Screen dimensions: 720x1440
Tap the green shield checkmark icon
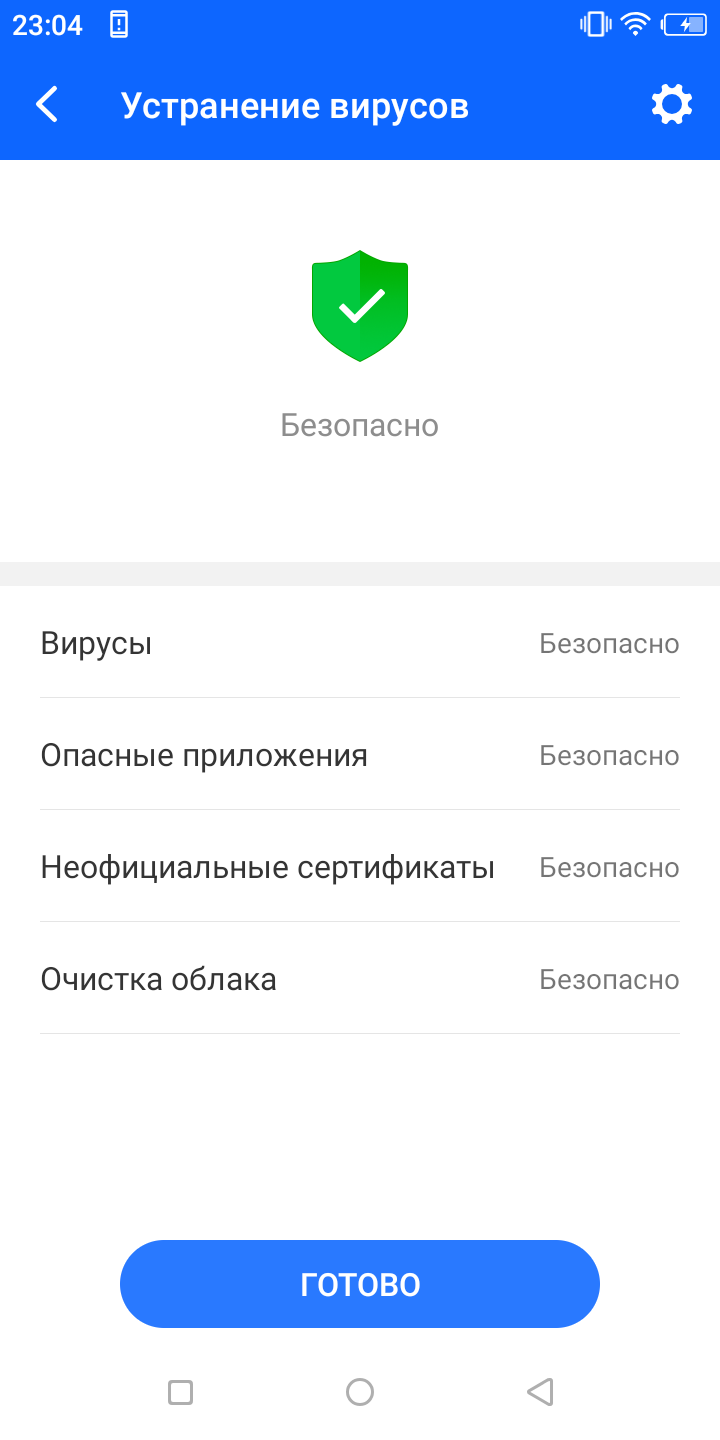pos(360,306)
